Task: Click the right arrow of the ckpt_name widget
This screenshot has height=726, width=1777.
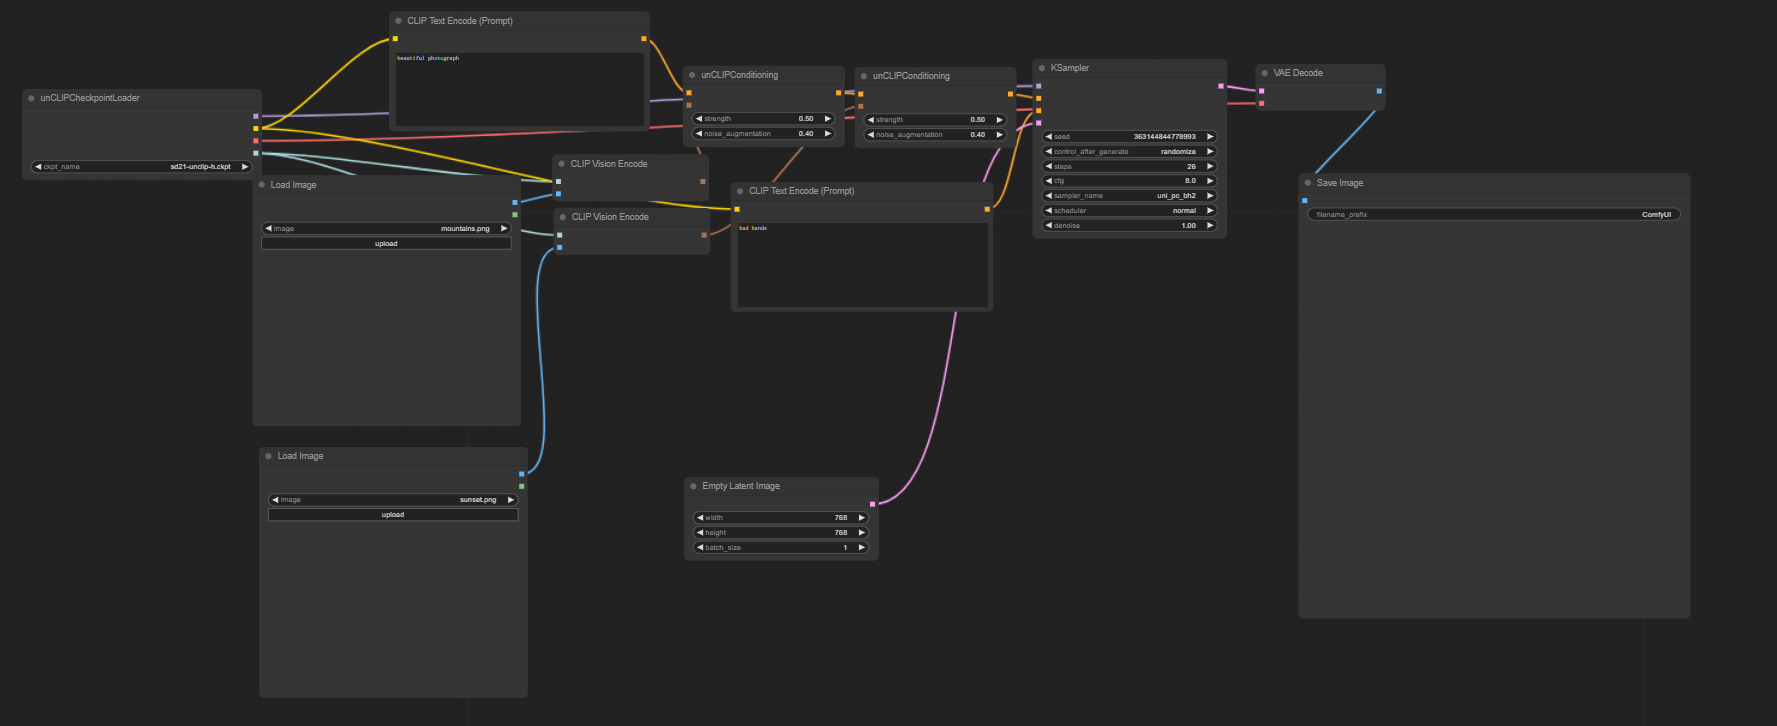Action: click(x=245, y=167)
